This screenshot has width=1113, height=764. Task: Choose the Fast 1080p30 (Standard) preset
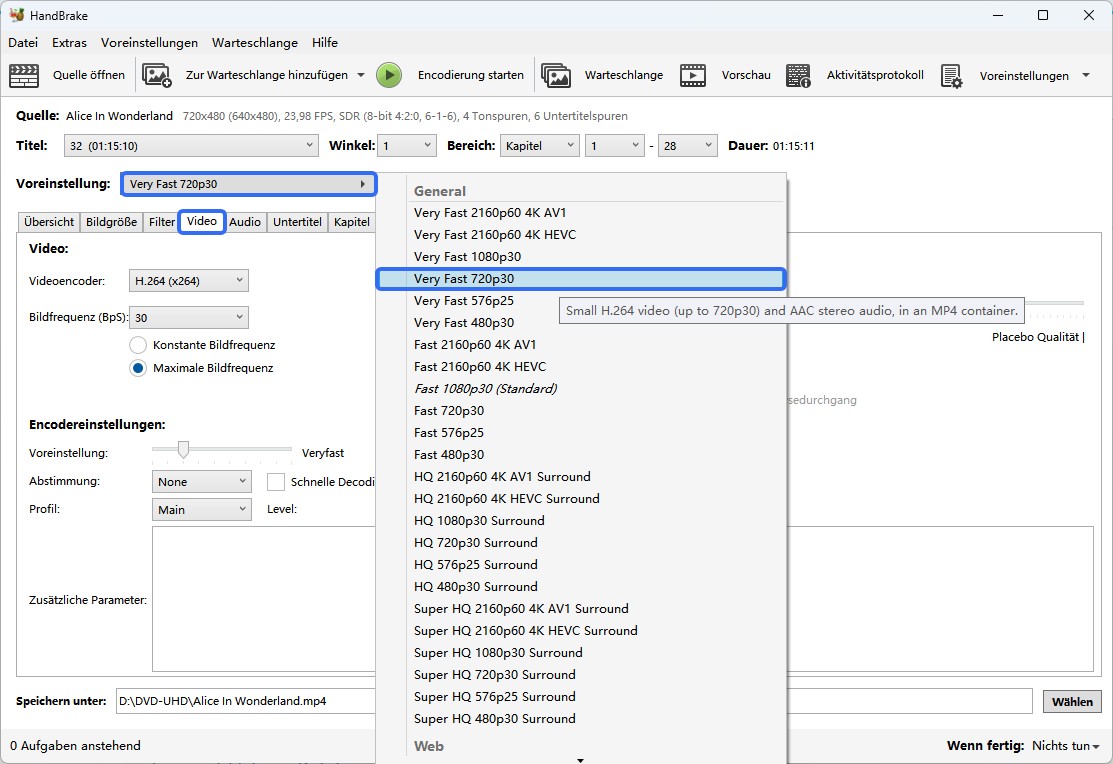[485, 389]
